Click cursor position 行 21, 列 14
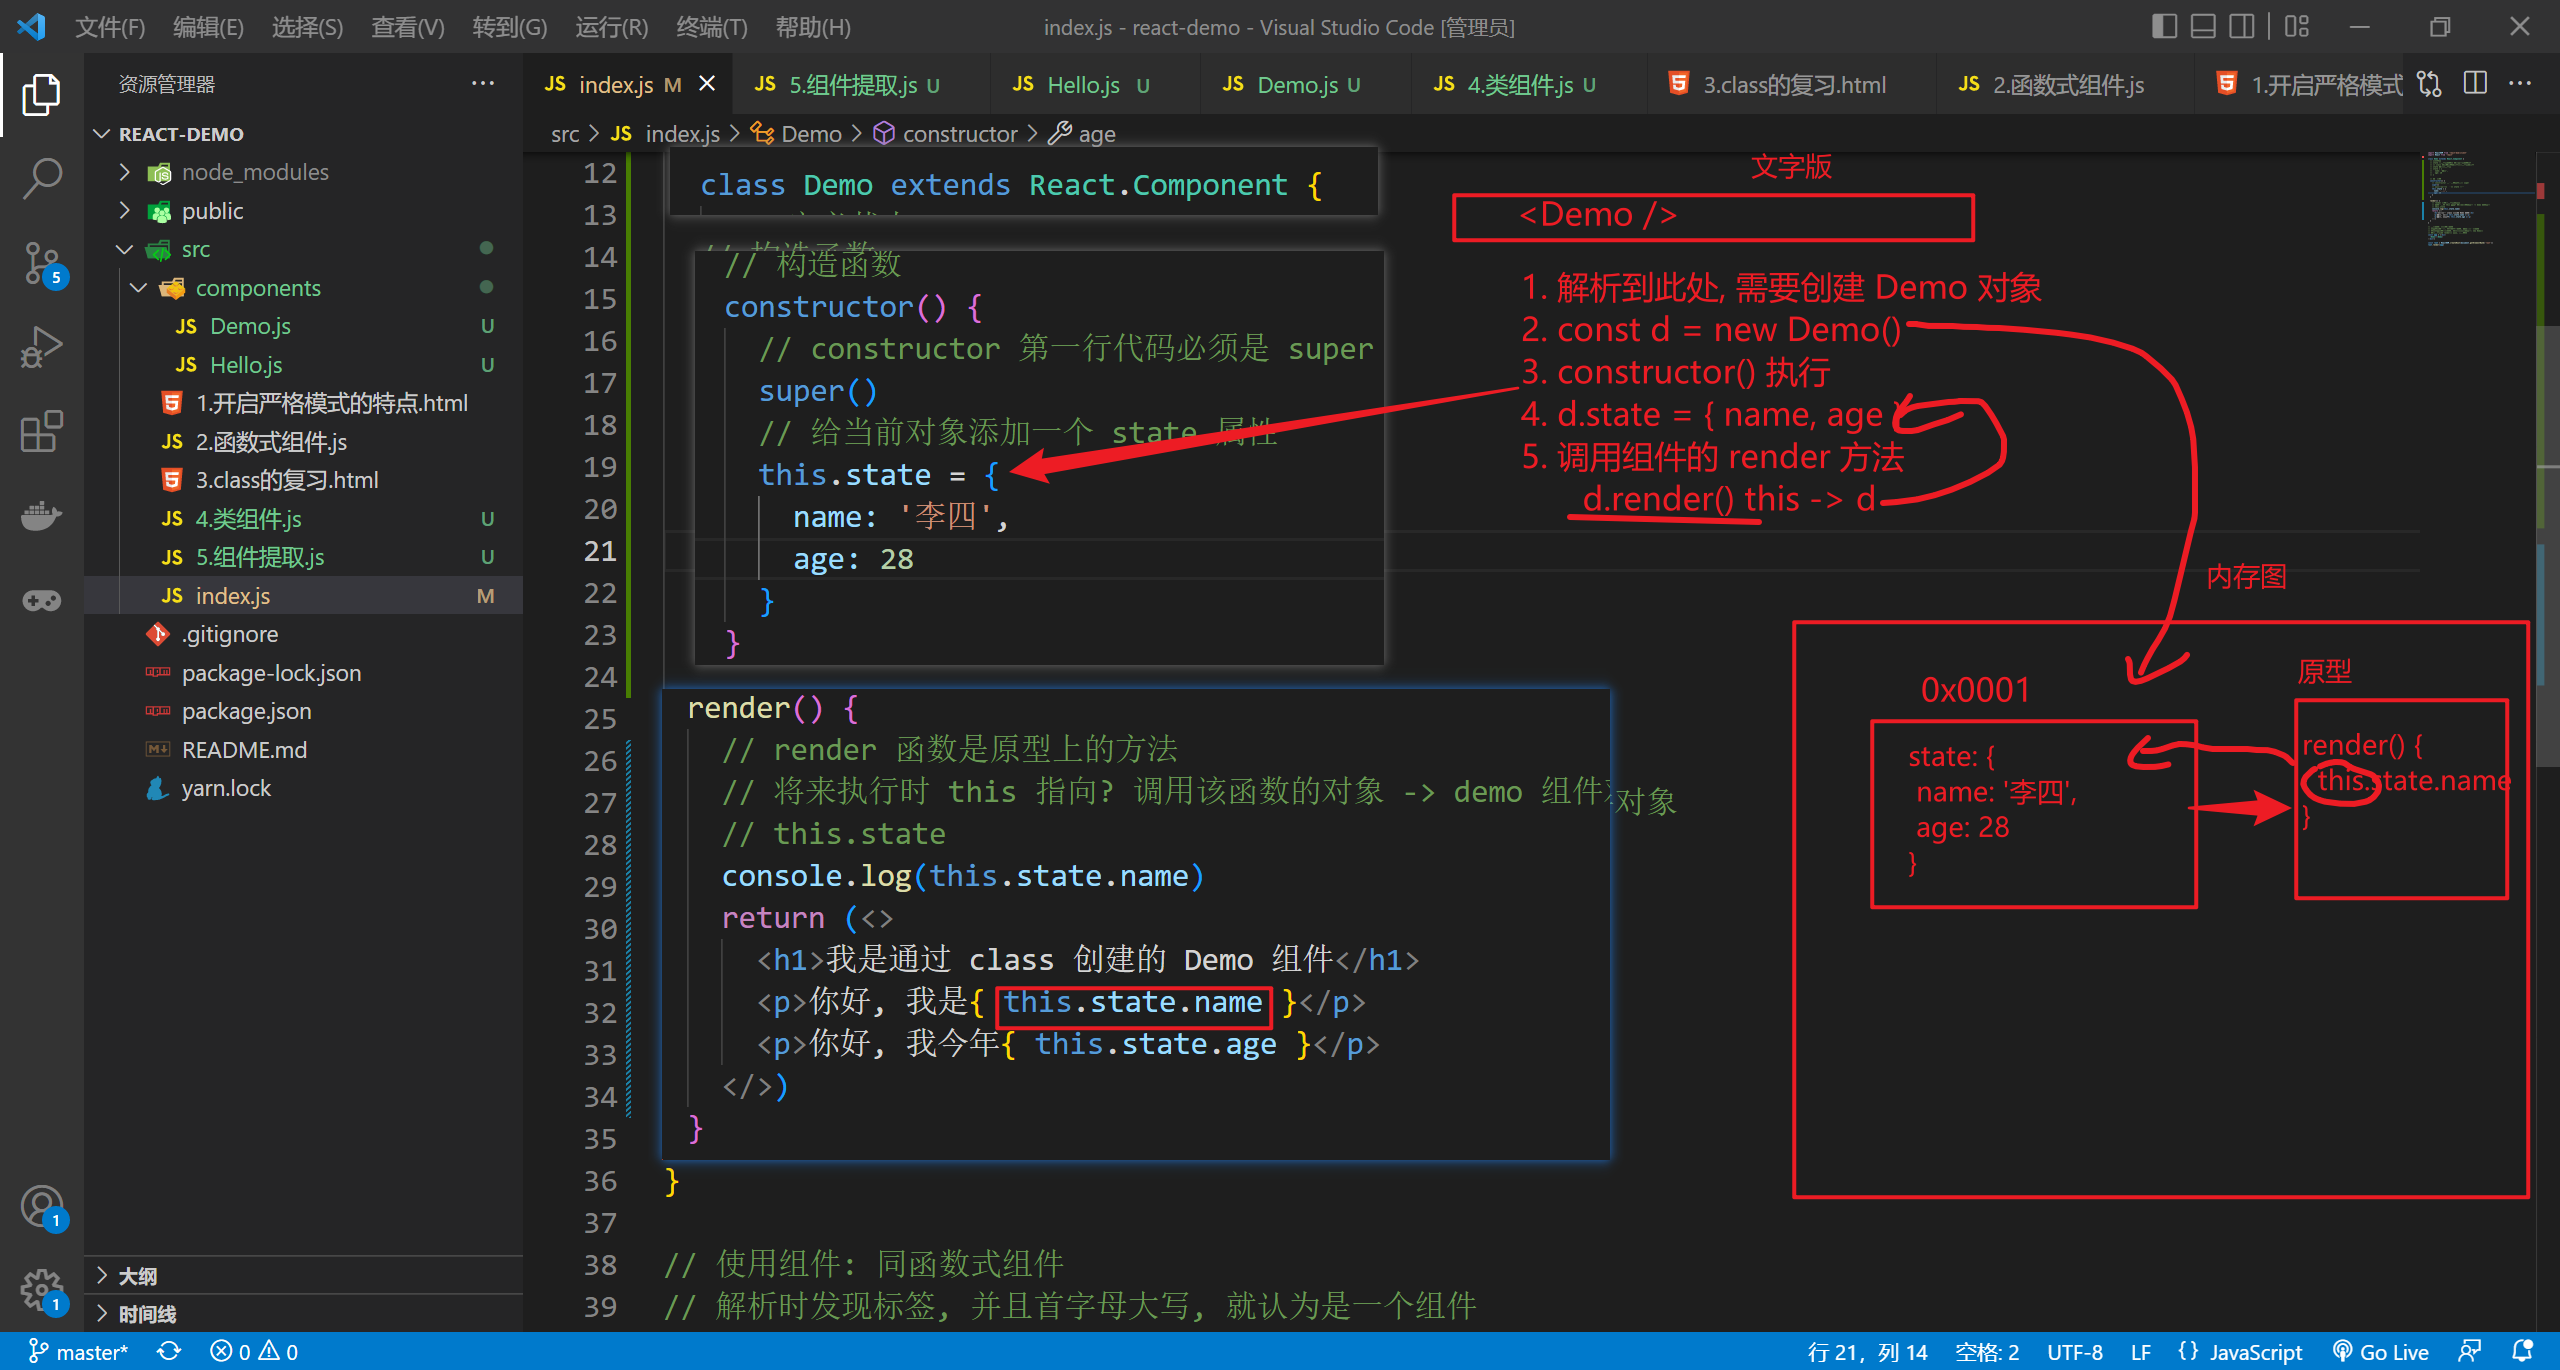 (x=1867, y=1352)
